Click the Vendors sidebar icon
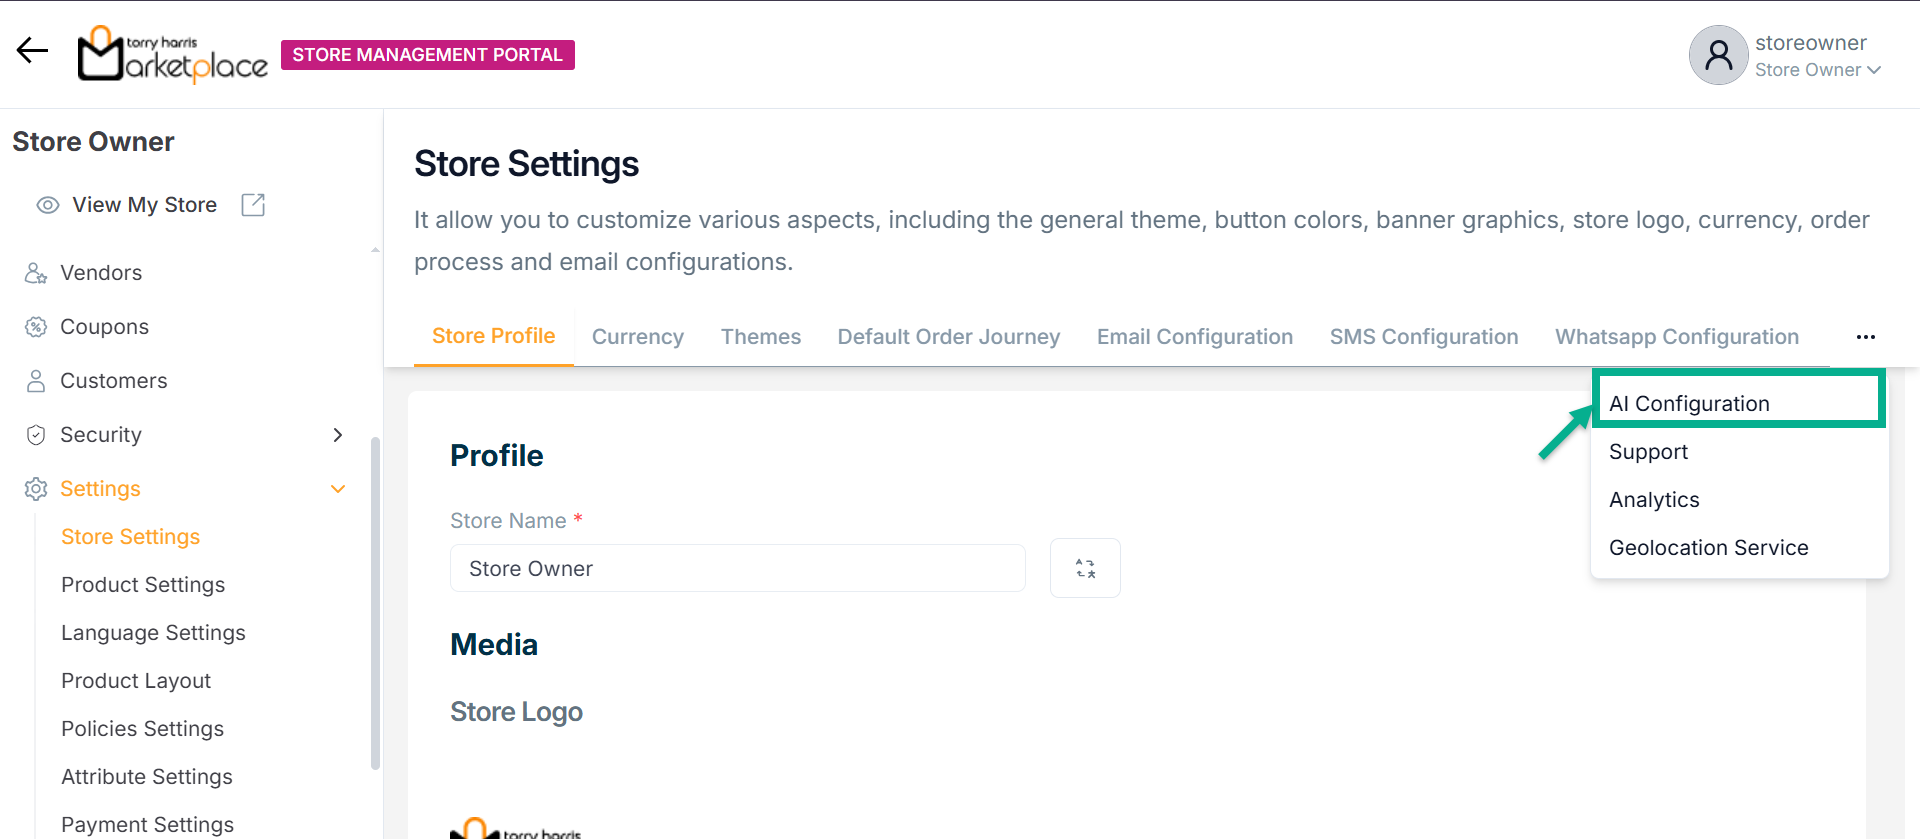The image size is (1920, 839). point(36,273)
